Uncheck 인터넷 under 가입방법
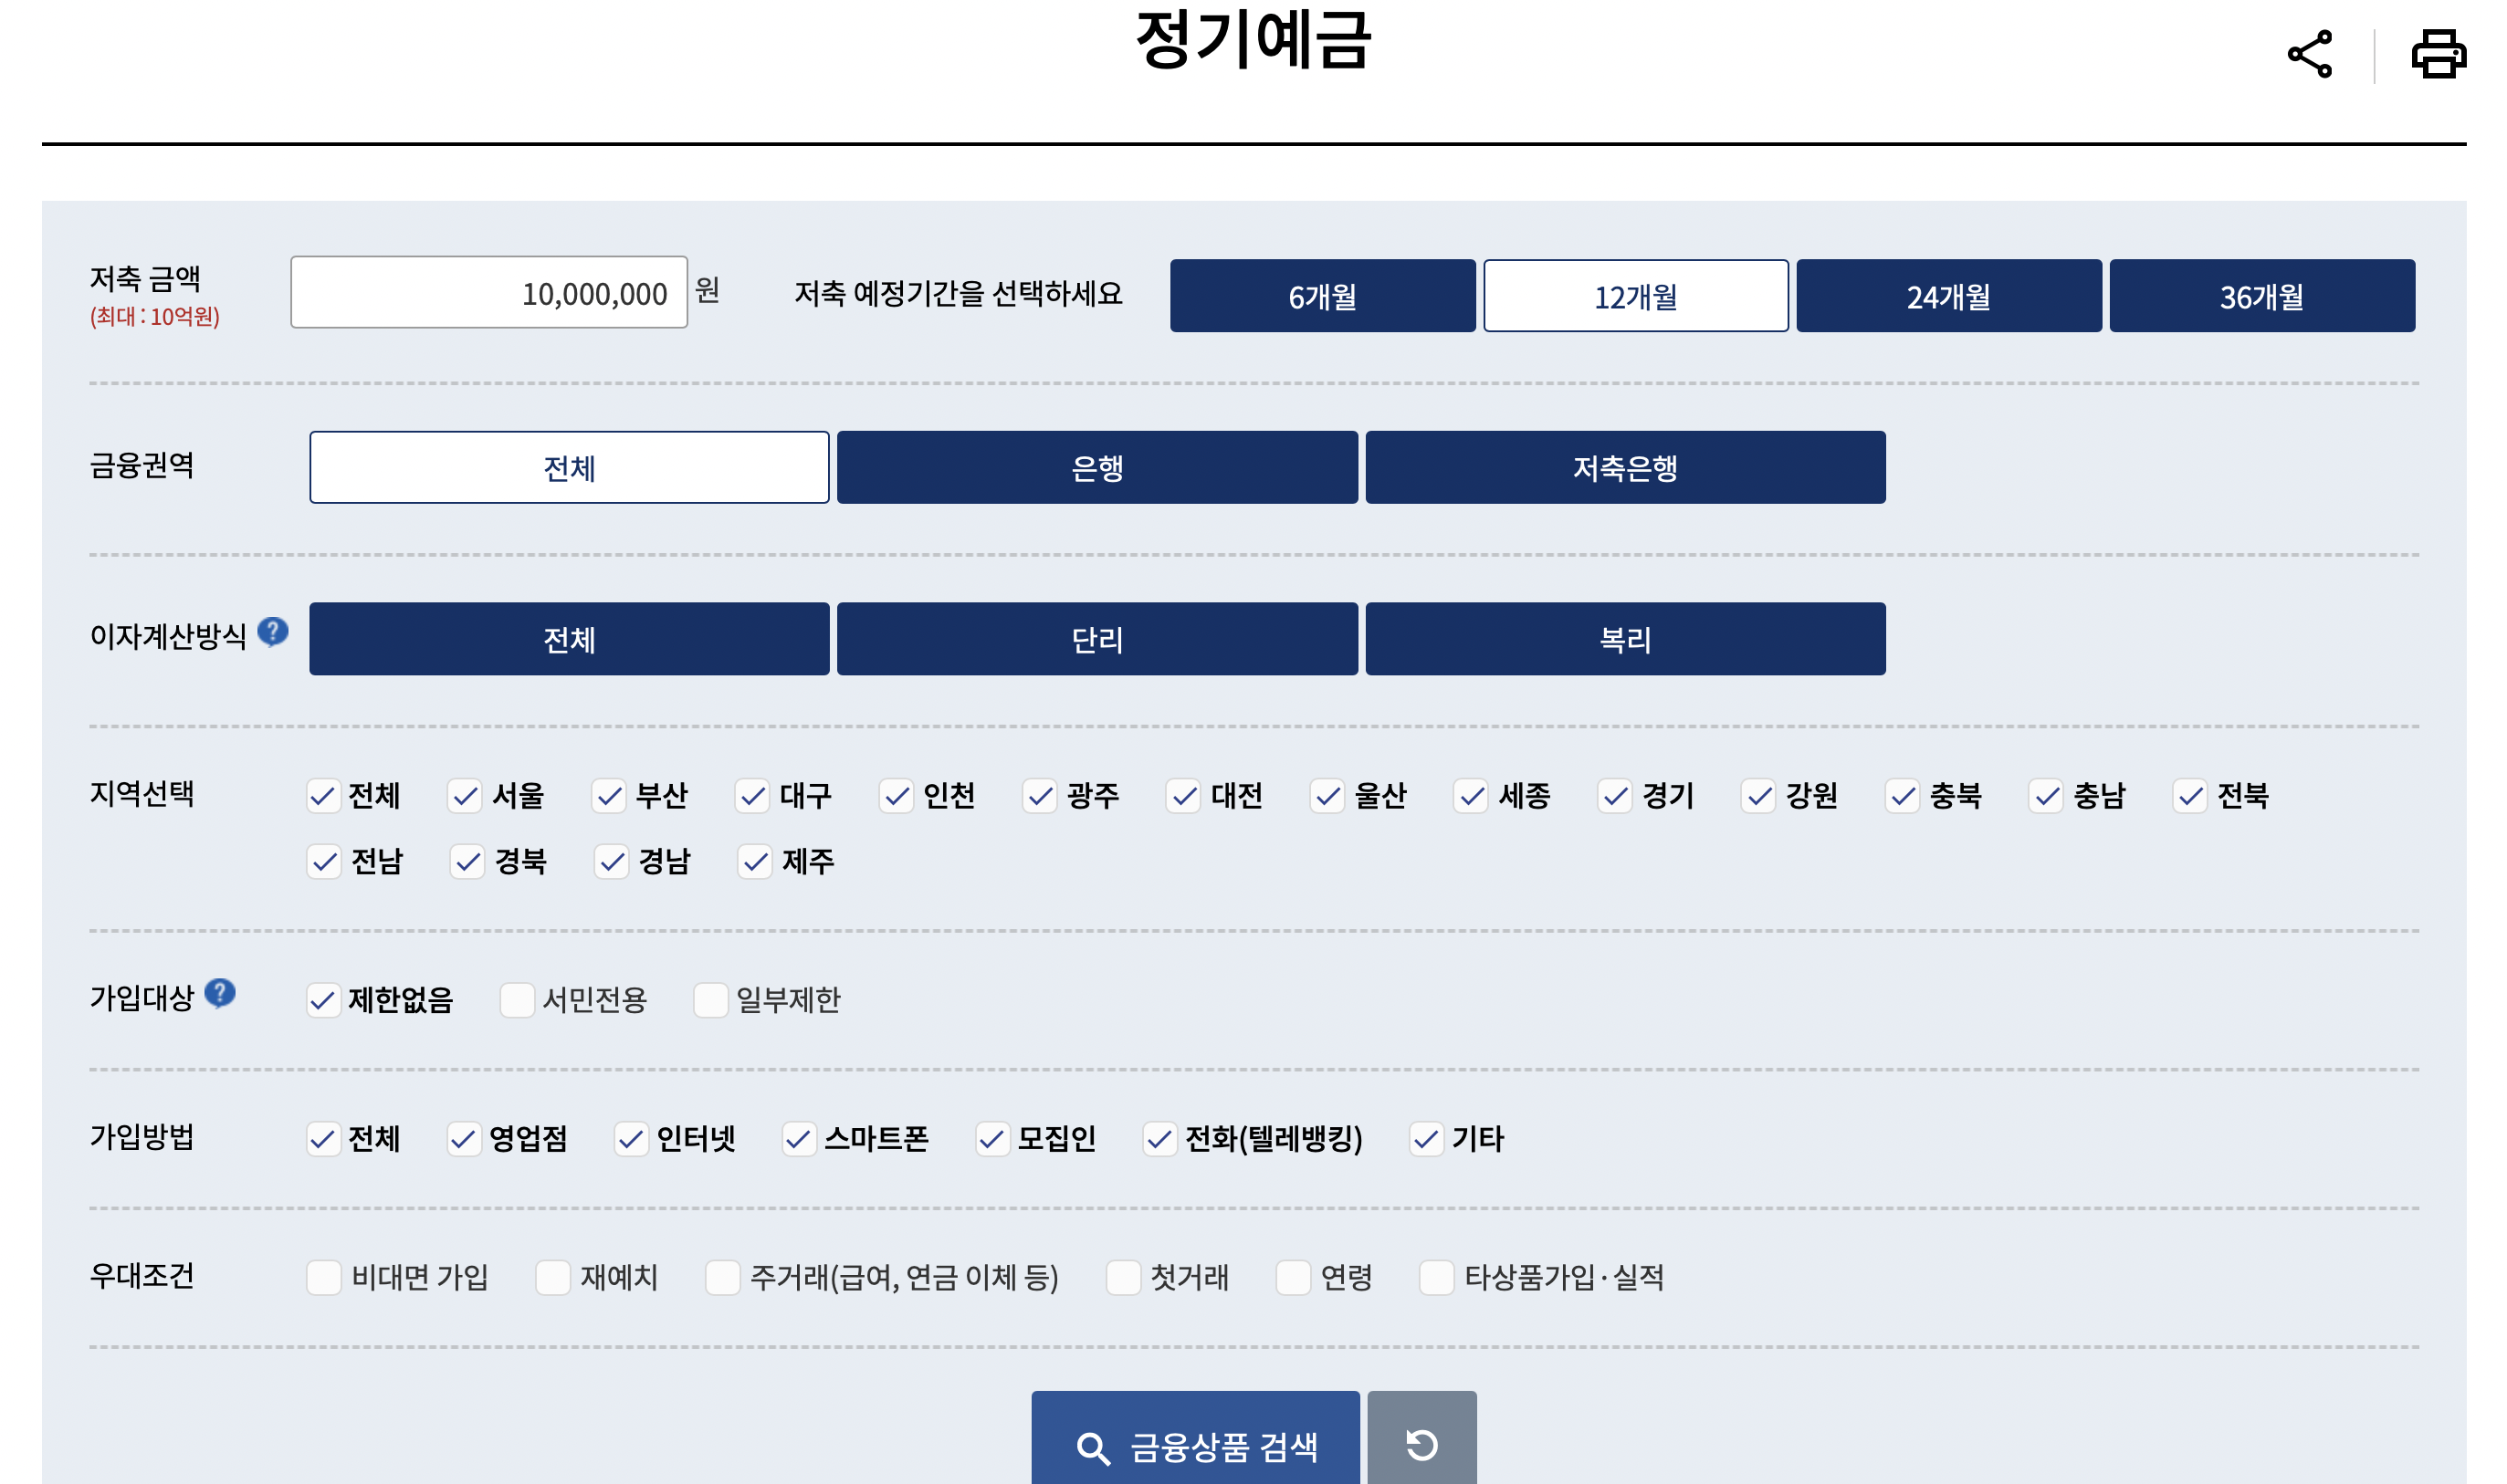Image resolution: width=2507 pixels, height=1484 pixels. [x=630, y=1139]
